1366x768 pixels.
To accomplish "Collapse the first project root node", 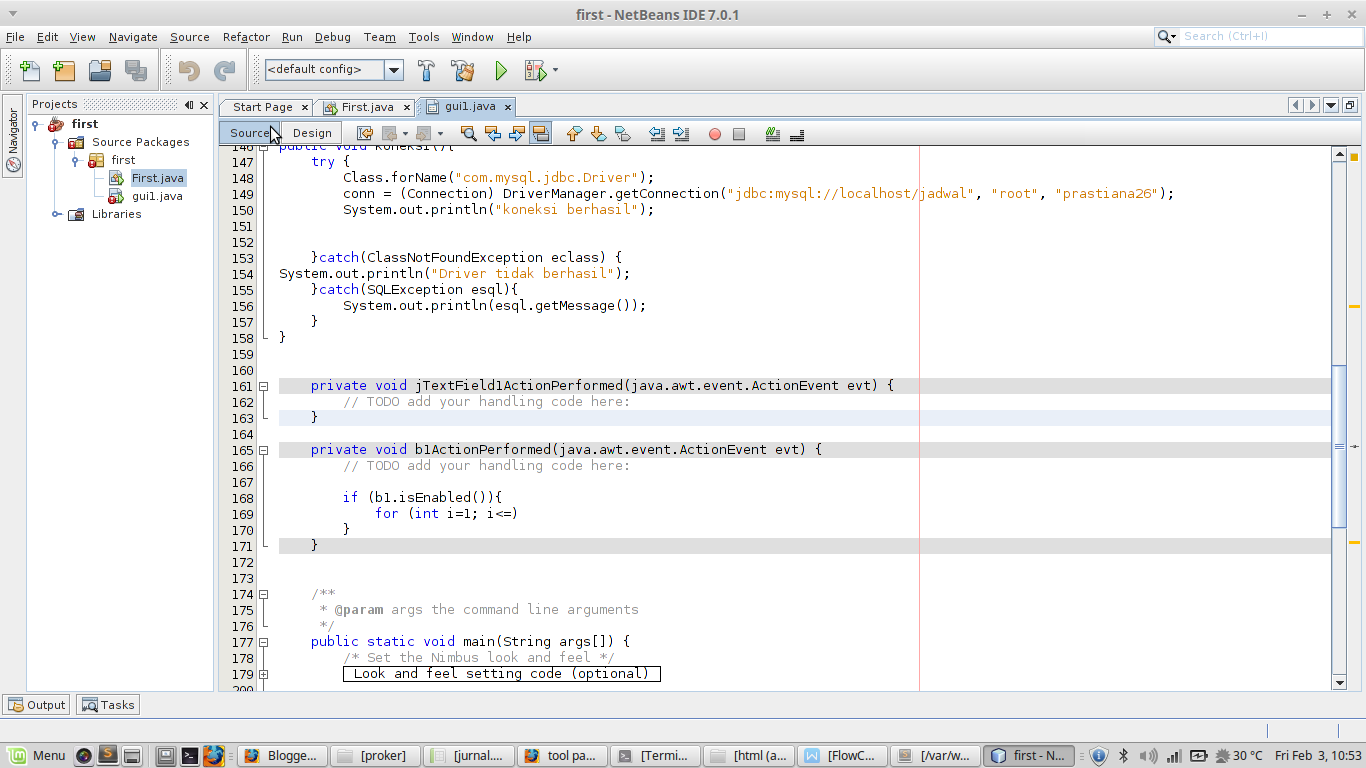I will 36,124.
